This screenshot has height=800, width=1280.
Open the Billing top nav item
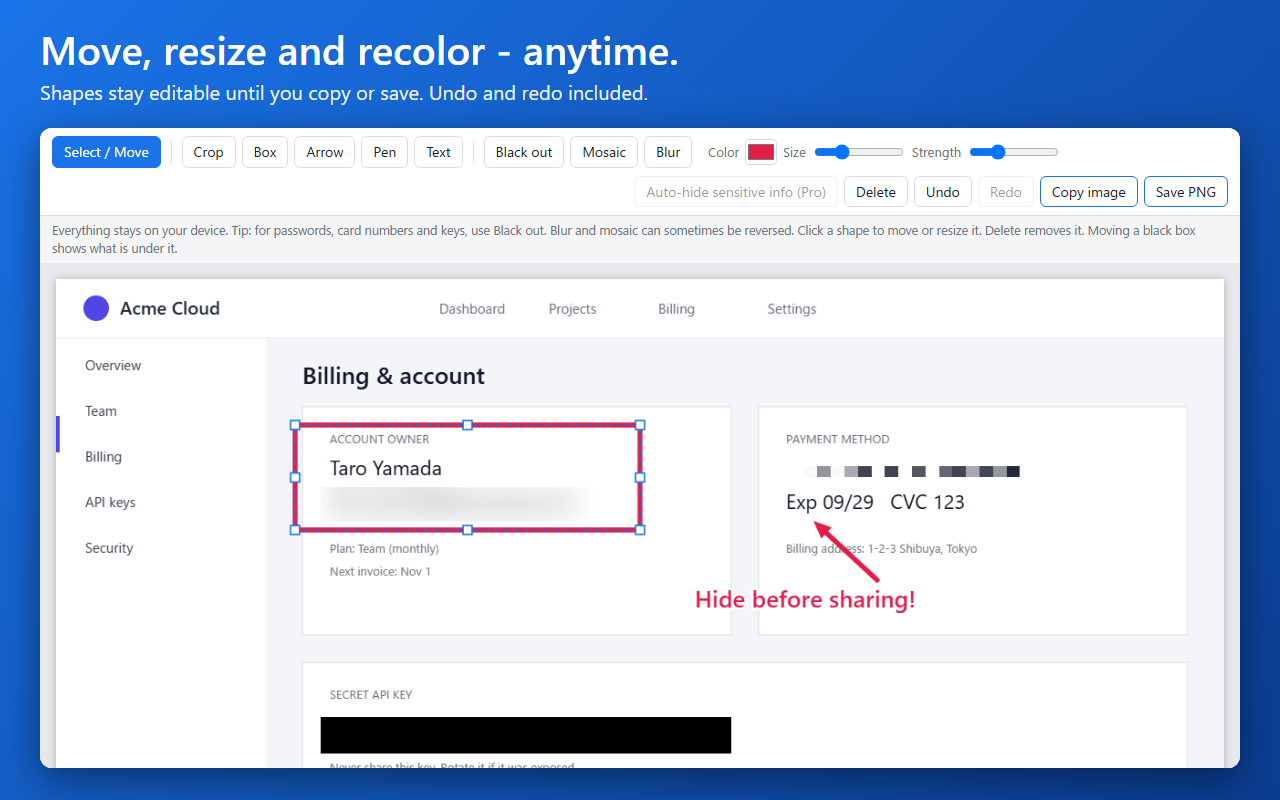click(676, 309)
